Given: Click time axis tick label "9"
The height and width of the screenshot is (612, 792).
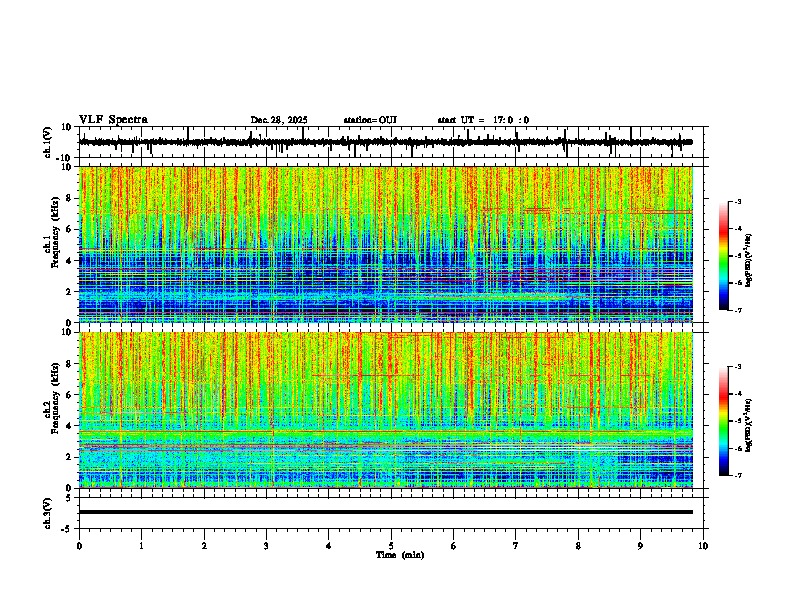Looking at the screenshot, I should [640, 546].
